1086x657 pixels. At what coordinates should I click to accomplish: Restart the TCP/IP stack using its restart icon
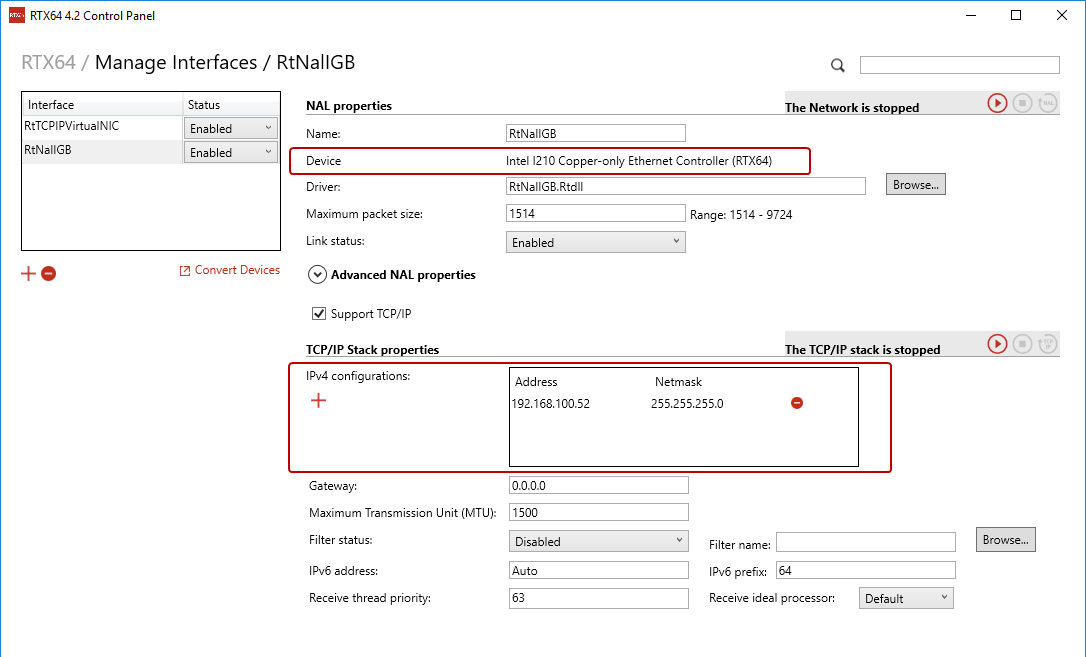click(1047, 344)
